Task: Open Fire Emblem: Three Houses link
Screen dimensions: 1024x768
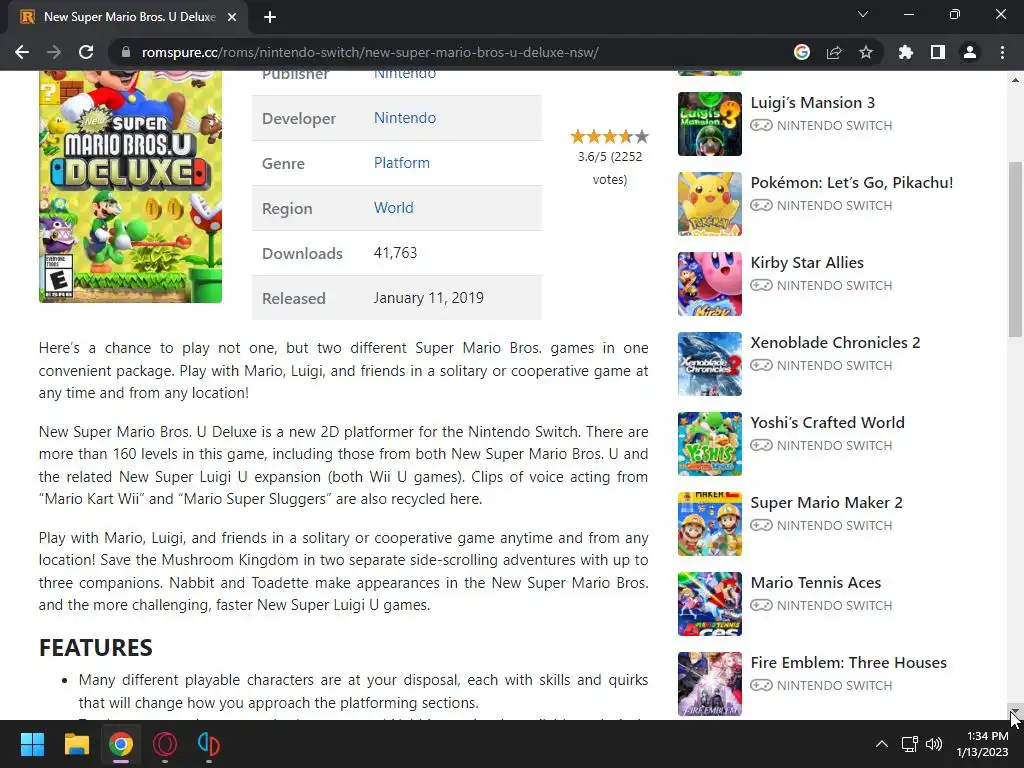Action: point(848,662)
